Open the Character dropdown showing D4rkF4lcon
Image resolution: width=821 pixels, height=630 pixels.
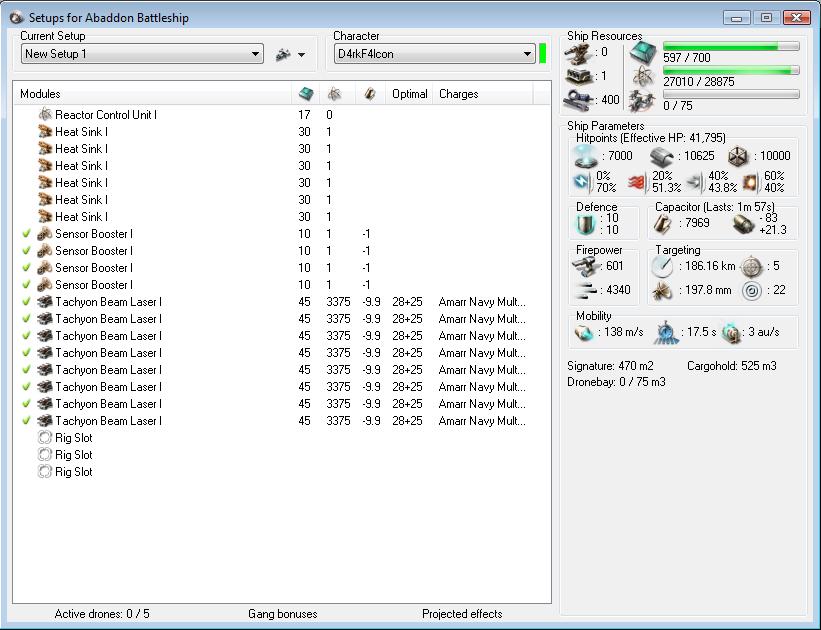pyautogui.click(x=434, y=54)
